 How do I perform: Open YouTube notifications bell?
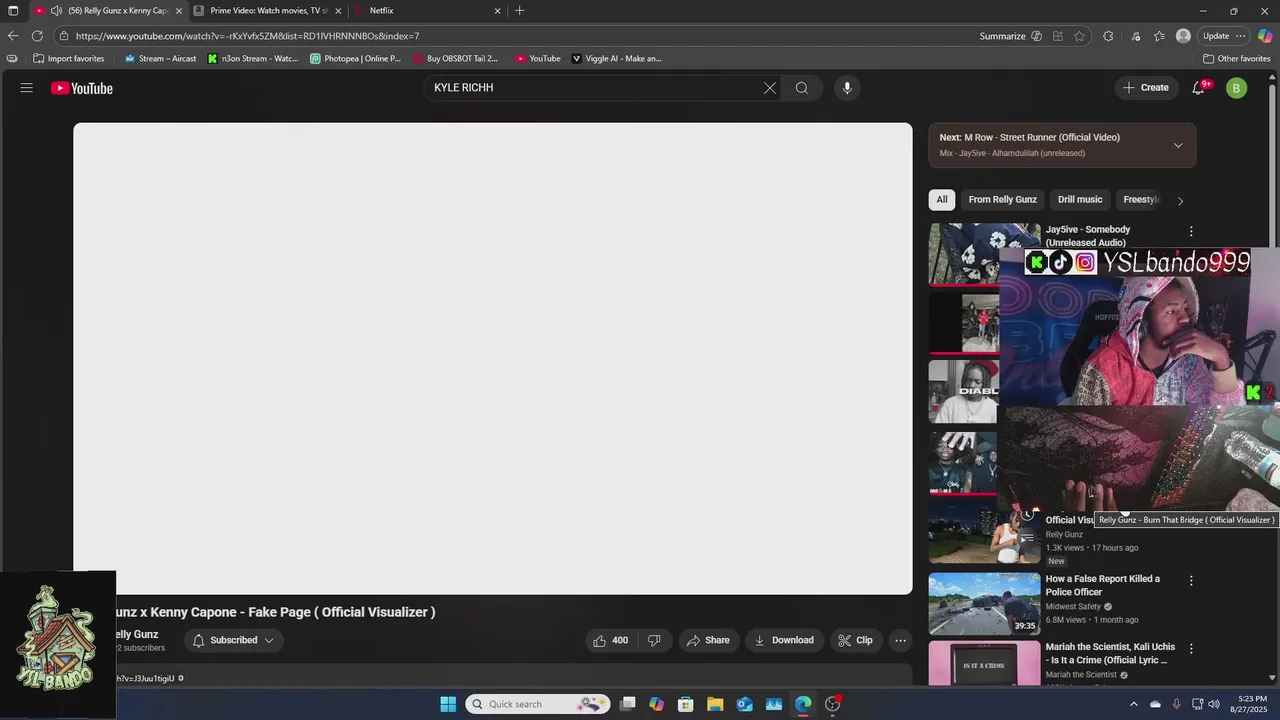click(1198, 88)
